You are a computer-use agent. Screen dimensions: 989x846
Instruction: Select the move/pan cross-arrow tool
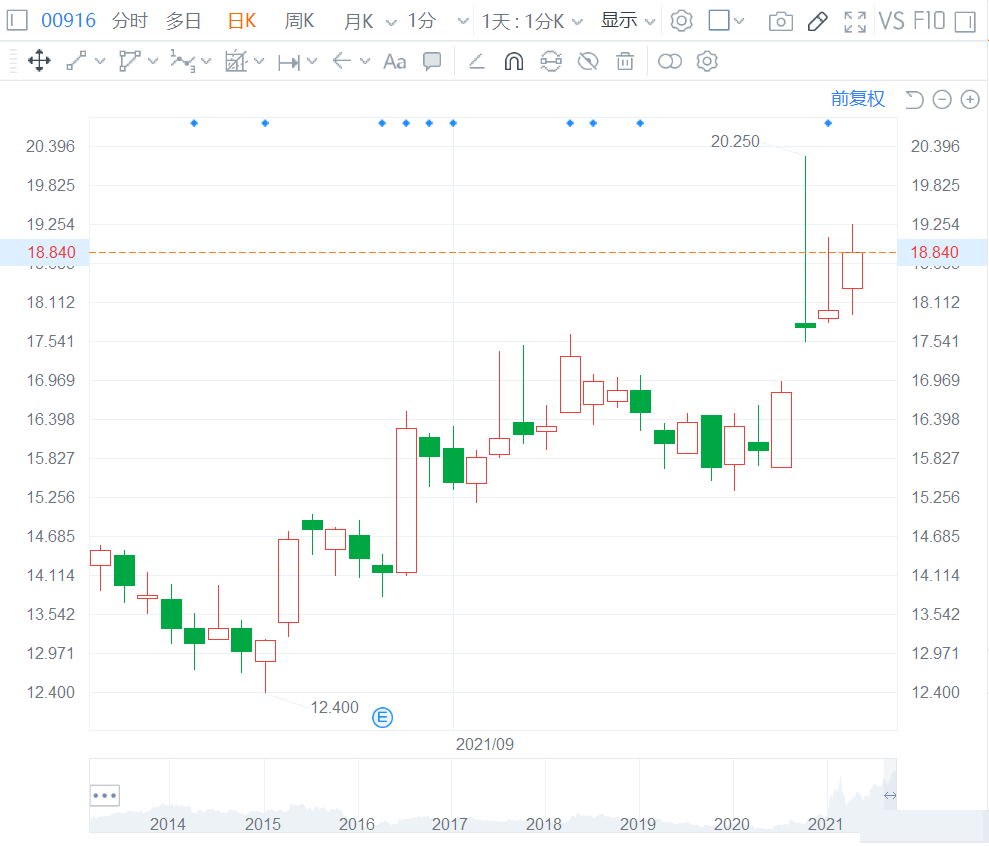[39, 62]
